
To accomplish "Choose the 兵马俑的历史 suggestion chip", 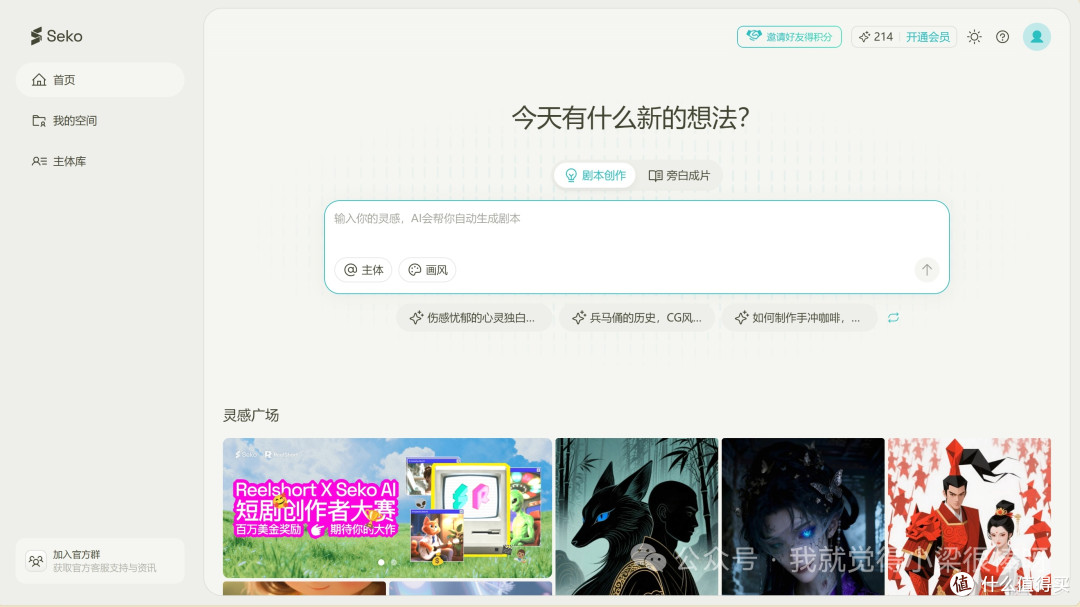I will click(x=637, y=318).
